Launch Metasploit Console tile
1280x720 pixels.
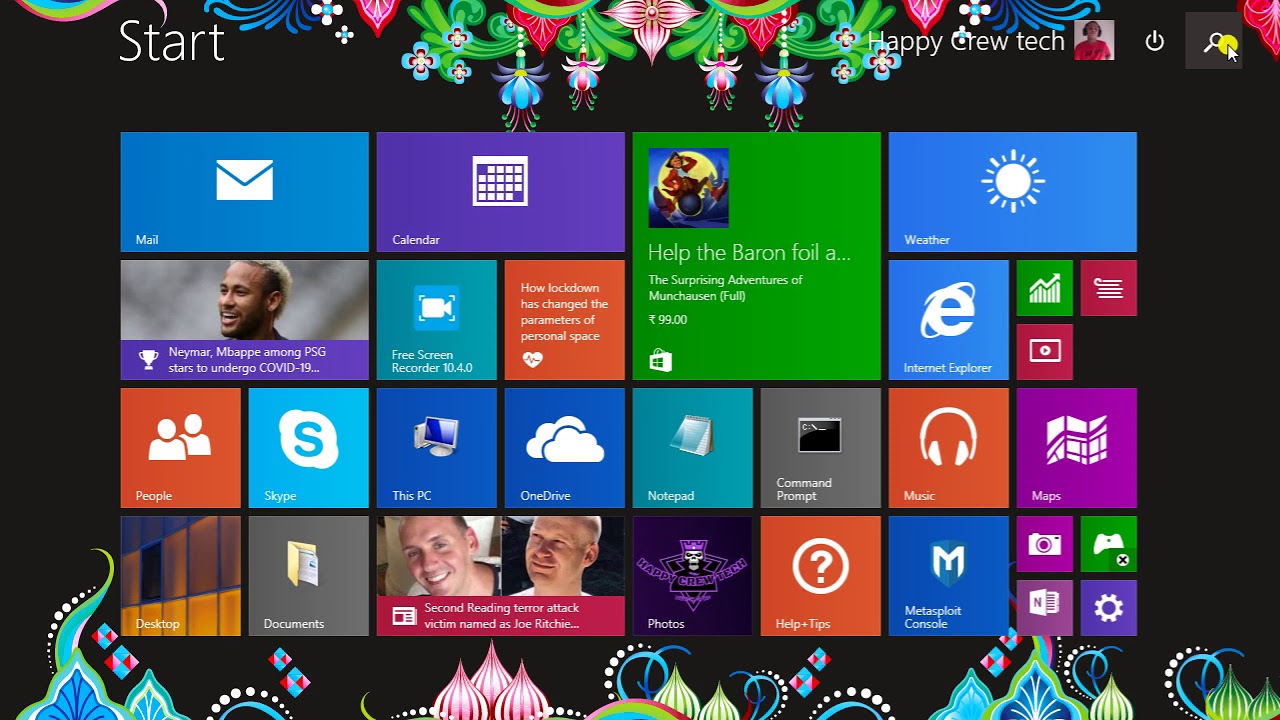[x=948, y=576]
